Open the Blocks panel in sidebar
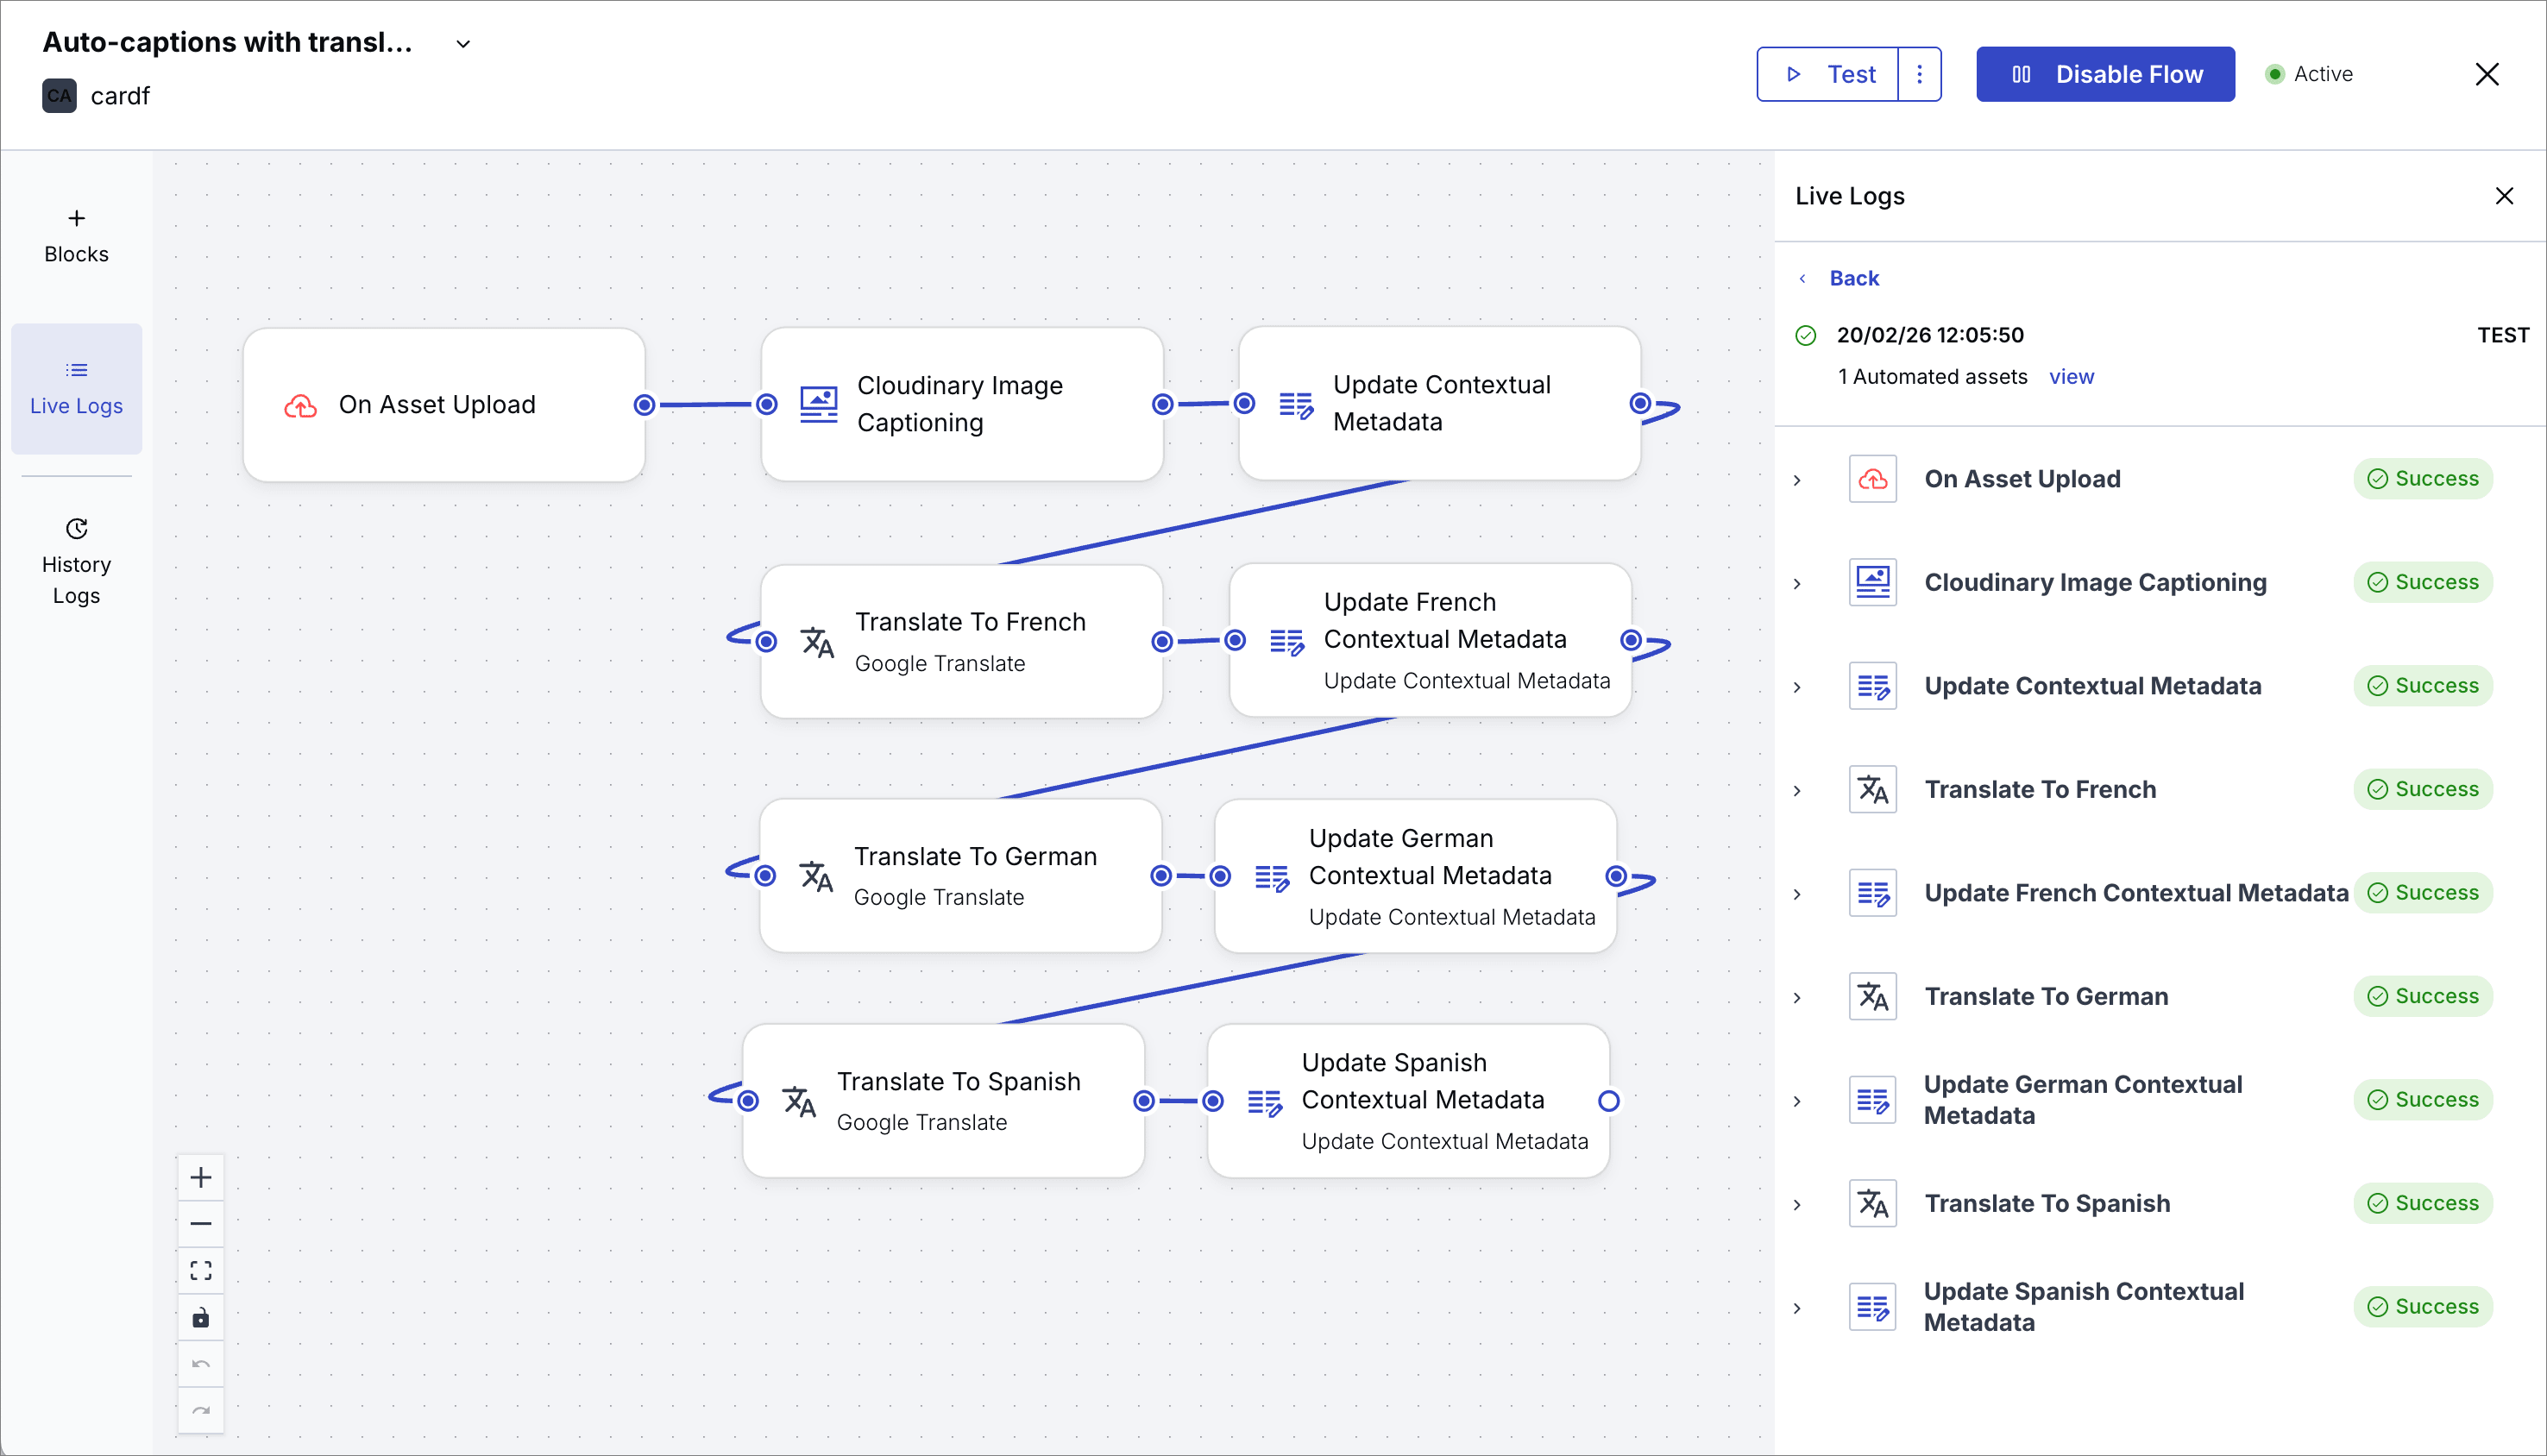The width and height of the screenshot is (2547, 1456). coord(76,236)
